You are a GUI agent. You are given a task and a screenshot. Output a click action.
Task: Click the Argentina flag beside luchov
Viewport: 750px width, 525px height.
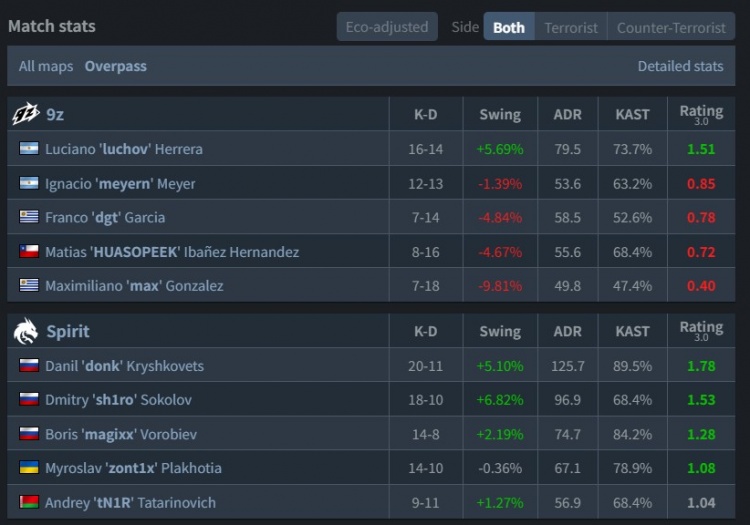[x=29, y=149]
